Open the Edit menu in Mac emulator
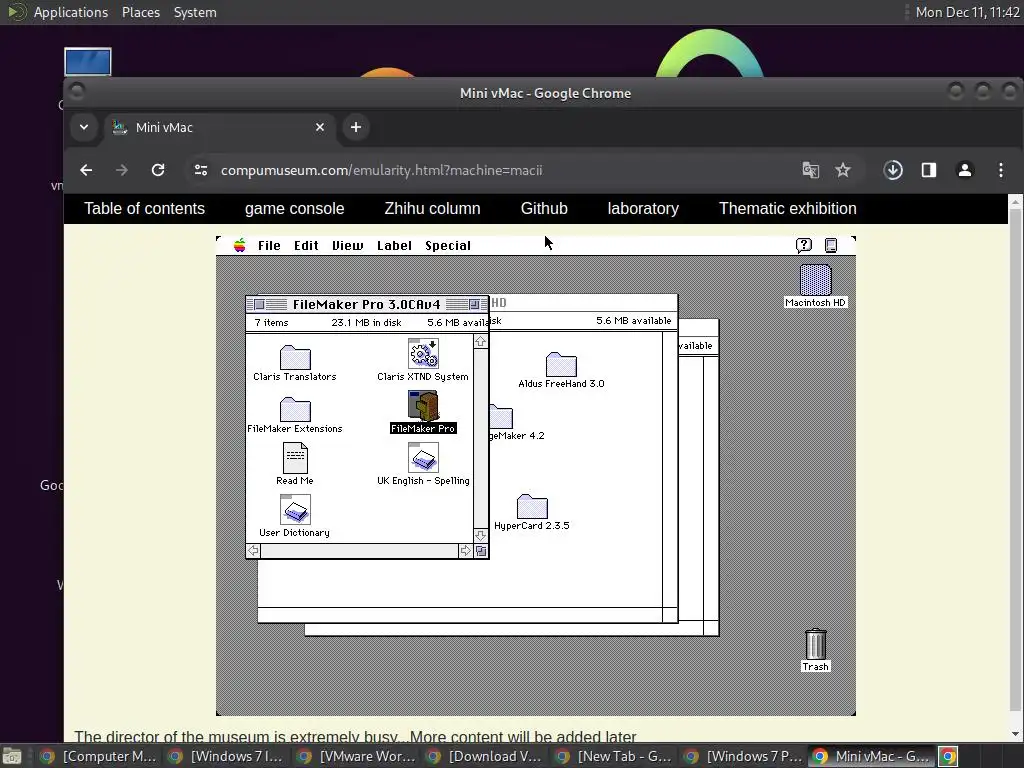Image resolution: width=1024 pixels, height=768 pixels. [x=306, y=246]
